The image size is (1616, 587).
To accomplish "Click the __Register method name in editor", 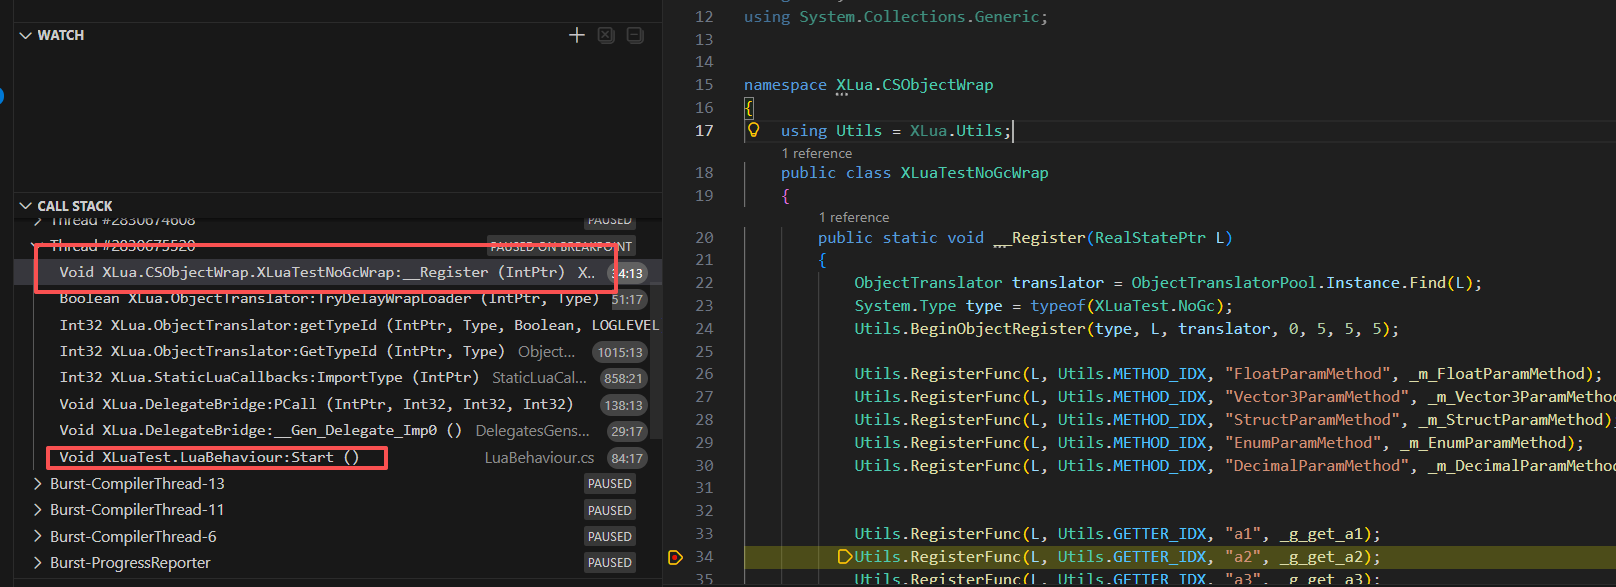I will point(1039,237).
